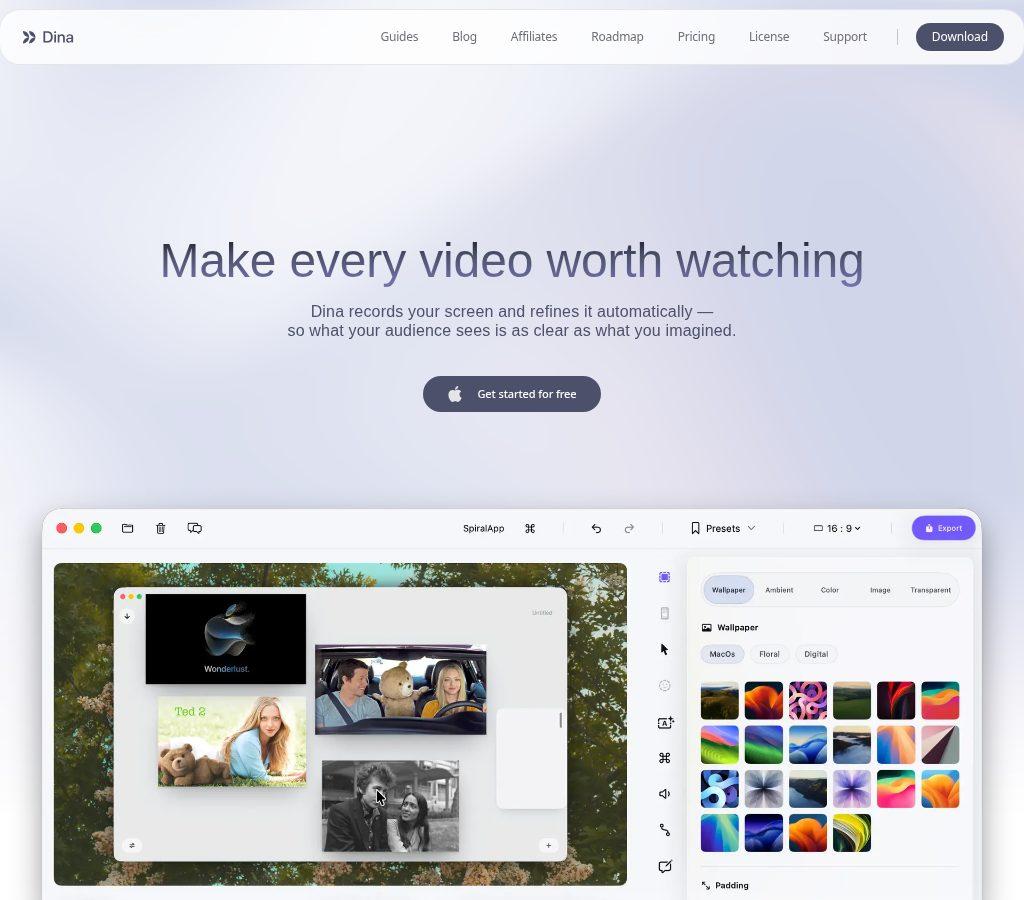Undo the last action with the undo arrow
This screenshot has width=1024, height=900.
pyautogui.click(x=596, y=528)
